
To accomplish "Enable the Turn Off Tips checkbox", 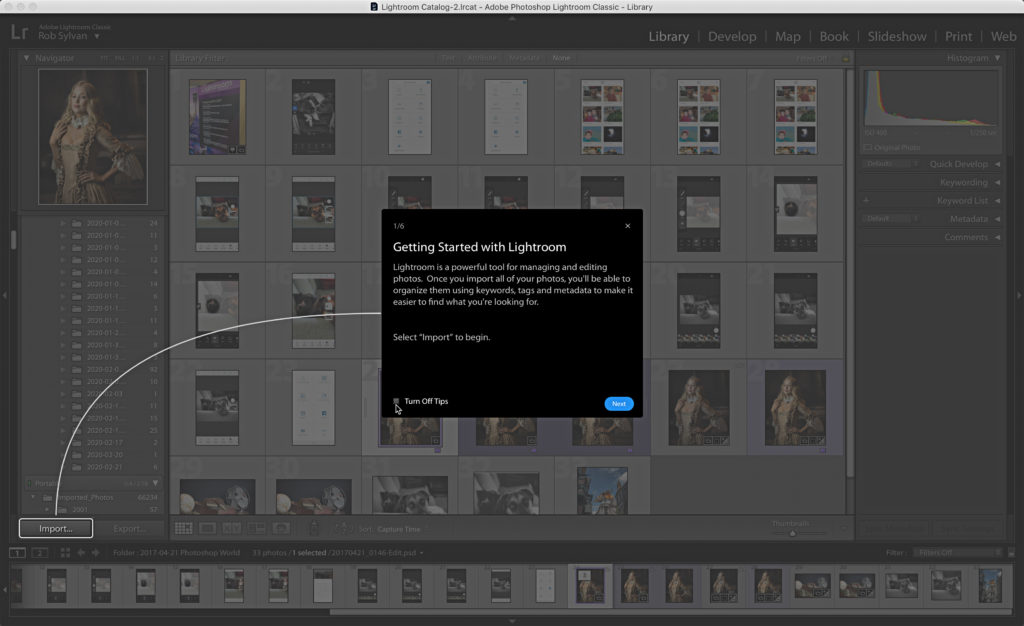I will (396, 401).
